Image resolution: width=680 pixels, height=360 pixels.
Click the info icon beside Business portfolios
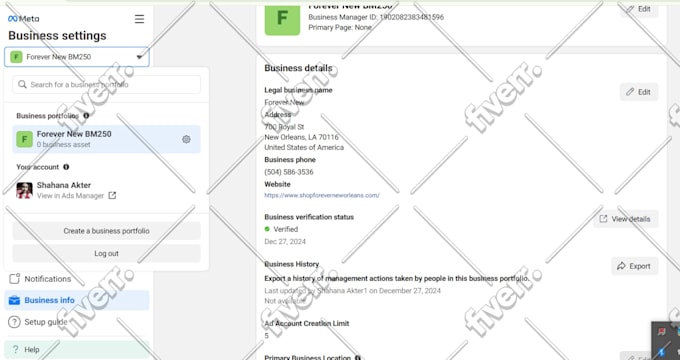[86, 116]
